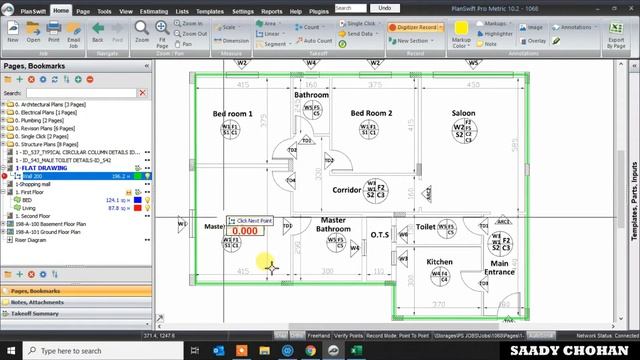Switch to Notes, Attachments panel
The image size is (640, 360).
tap(76, 302)
